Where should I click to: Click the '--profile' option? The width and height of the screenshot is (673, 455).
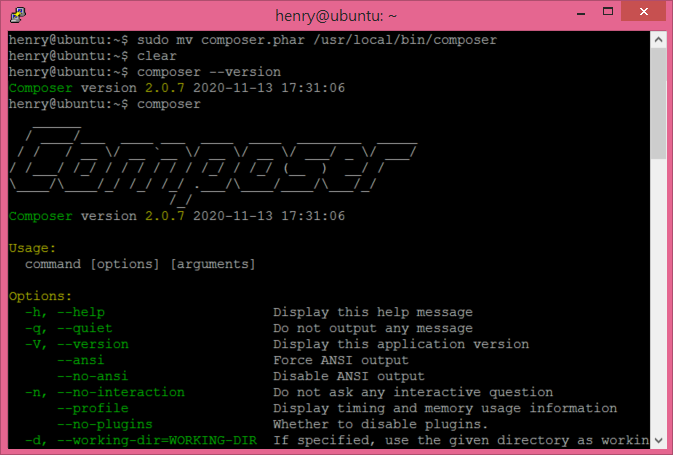click(x=93, y=408)
